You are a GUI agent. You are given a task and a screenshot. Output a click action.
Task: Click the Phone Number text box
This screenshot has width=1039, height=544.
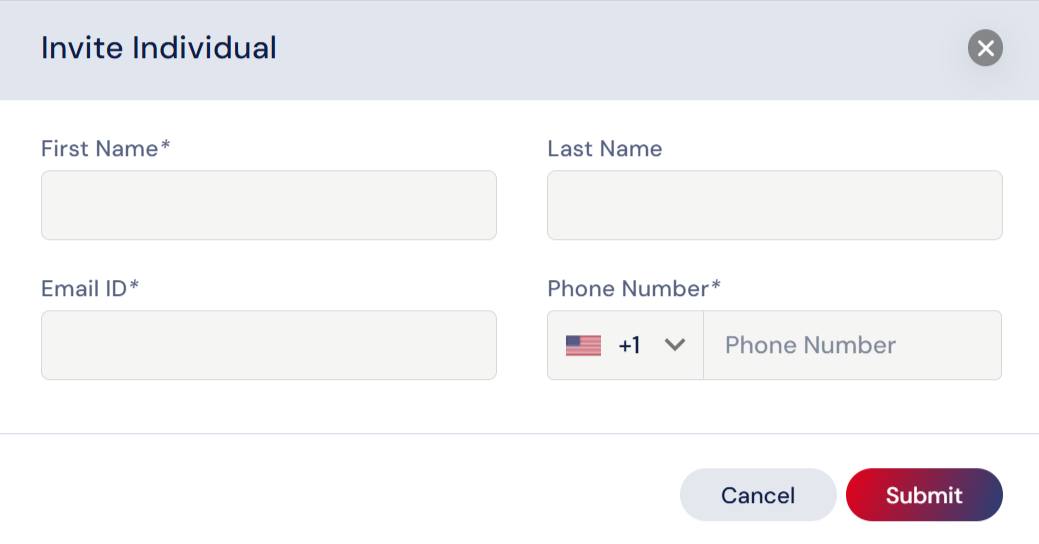click(852, 345)
